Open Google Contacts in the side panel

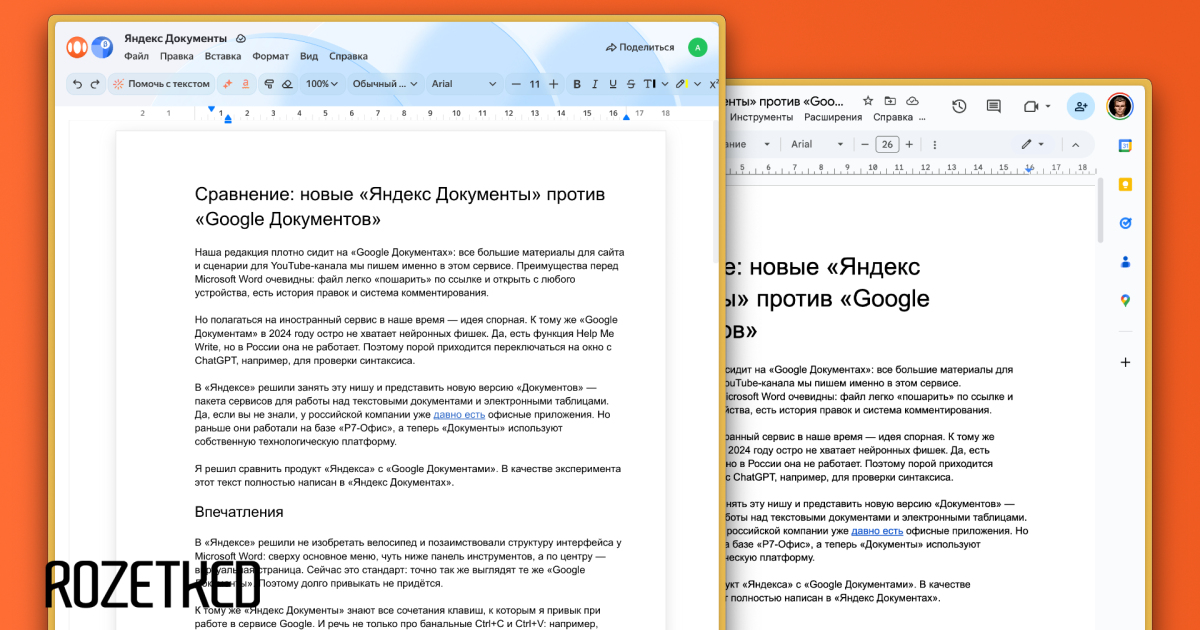click(x=1125, y=262)
